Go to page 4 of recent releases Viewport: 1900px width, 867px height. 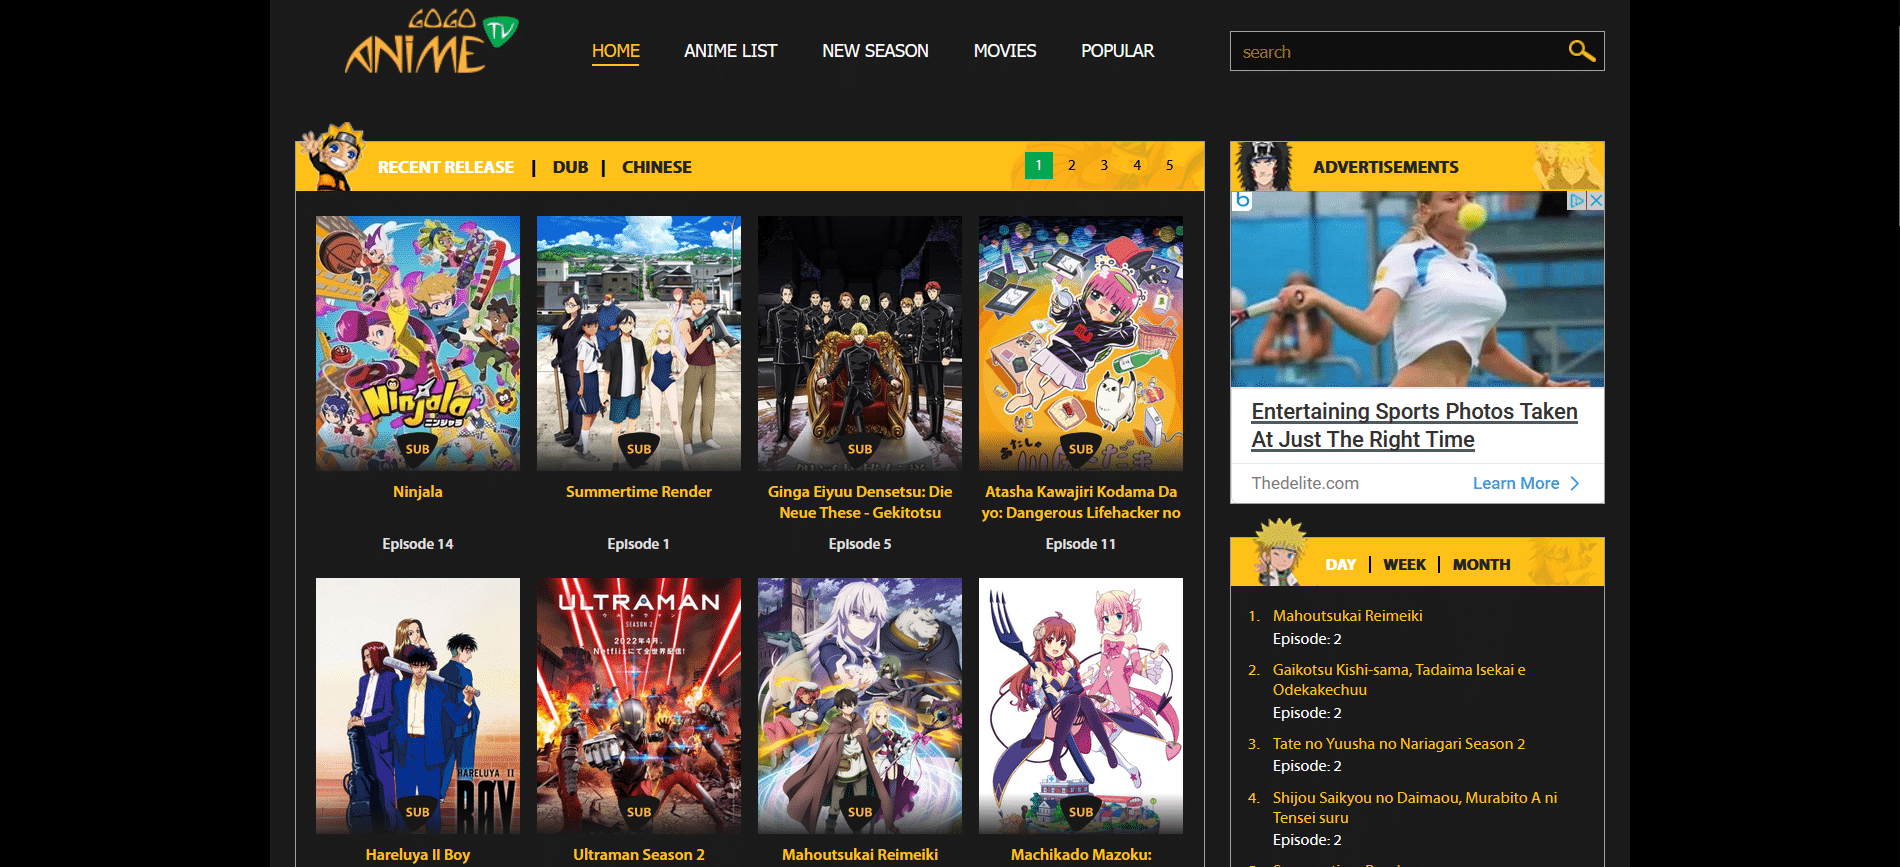1137,165
